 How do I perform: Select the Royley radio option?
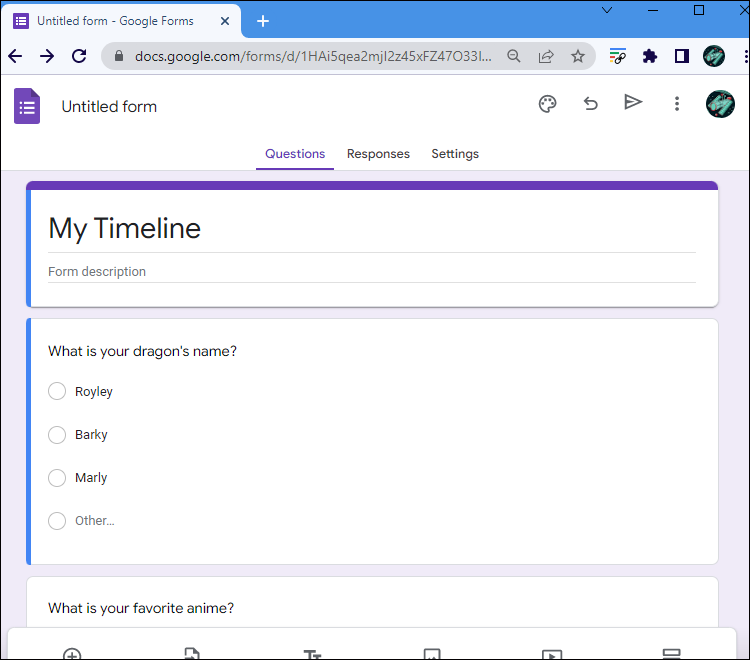point(57,391)
